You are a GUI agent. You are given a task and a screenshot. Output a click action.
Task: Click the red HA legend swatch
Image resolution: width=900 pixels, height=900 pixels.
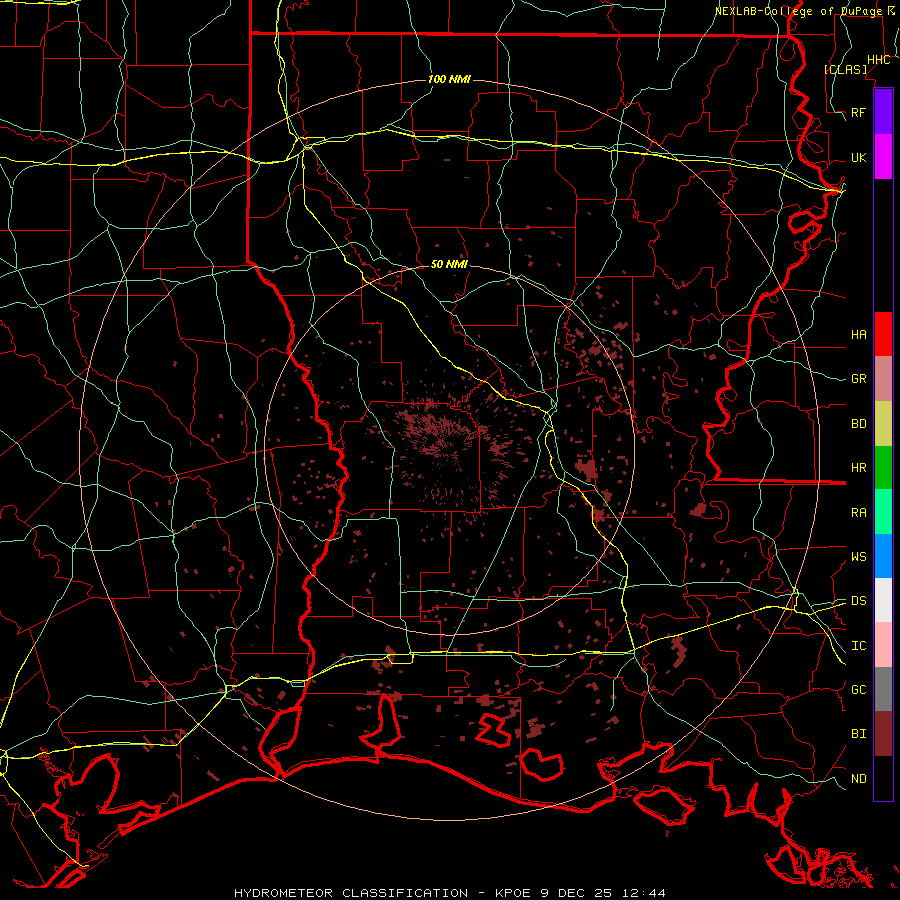(x=883, y=334)
